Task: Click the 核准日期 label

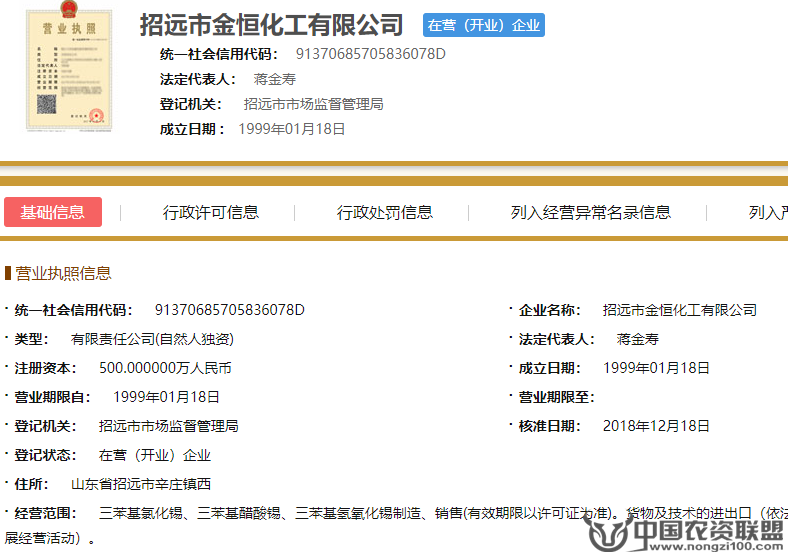Action: tap(549, 426)
